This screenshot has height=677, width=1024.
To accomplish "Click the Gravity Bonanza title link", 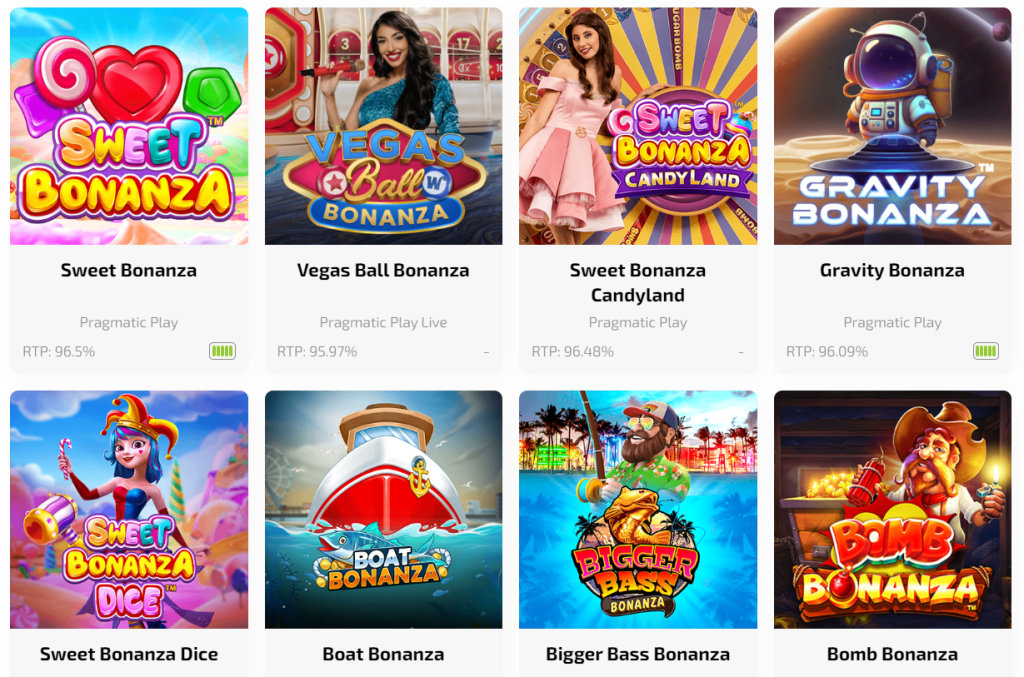I will (893, 270).
